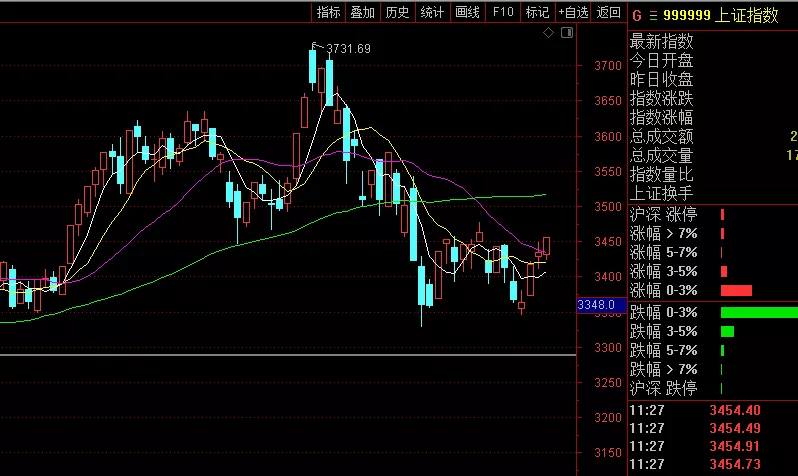Toggle the side panel layout icon
Image resolution: width=798 pixels, height=476 pixels.
point(567,33)
